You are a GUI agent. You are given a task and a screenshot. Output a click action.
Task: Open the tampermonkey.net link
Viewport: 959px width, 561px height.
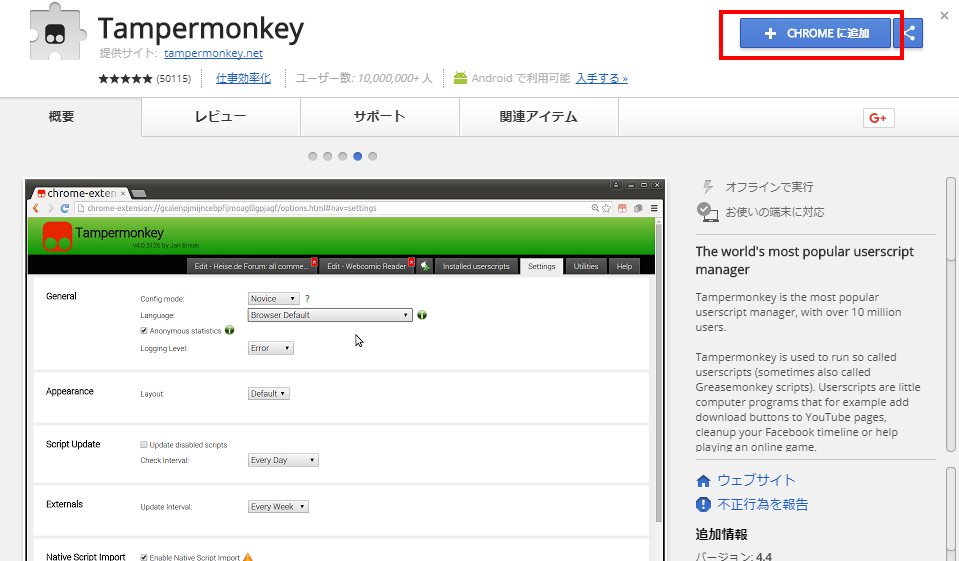coord(213,53)
